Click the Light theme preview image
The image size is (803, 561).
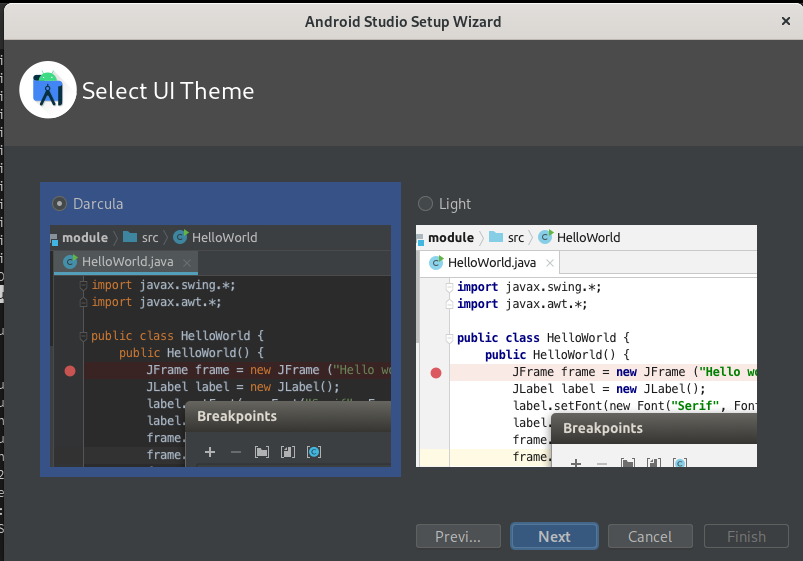click(x=586, y=346)
